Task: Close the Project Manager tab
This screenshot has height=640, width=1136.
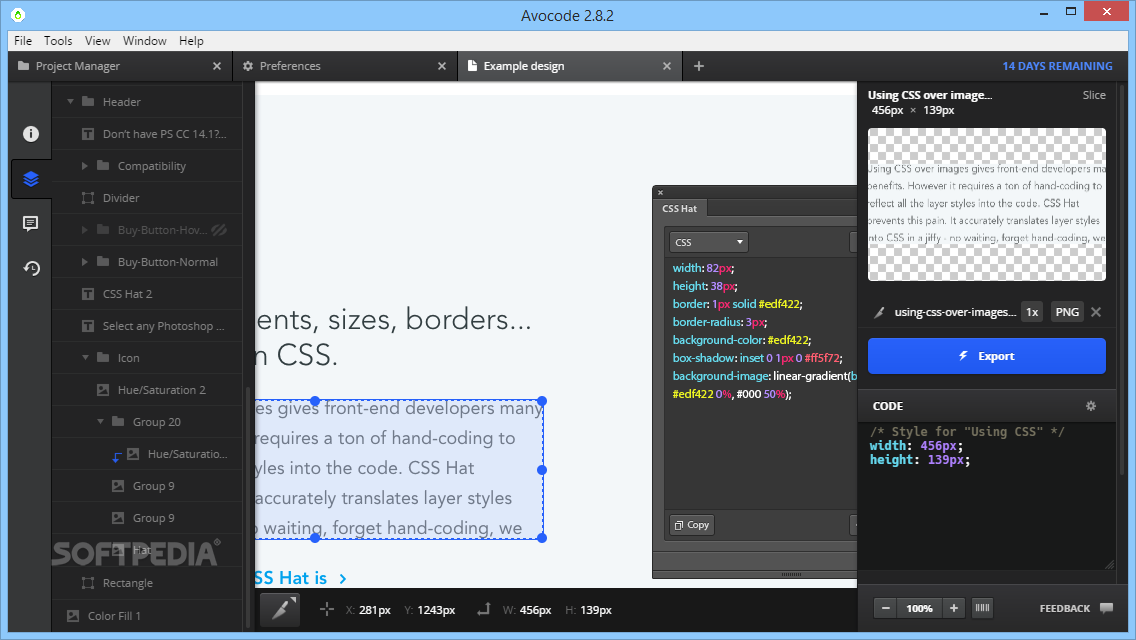Action: tap(217, 66)
